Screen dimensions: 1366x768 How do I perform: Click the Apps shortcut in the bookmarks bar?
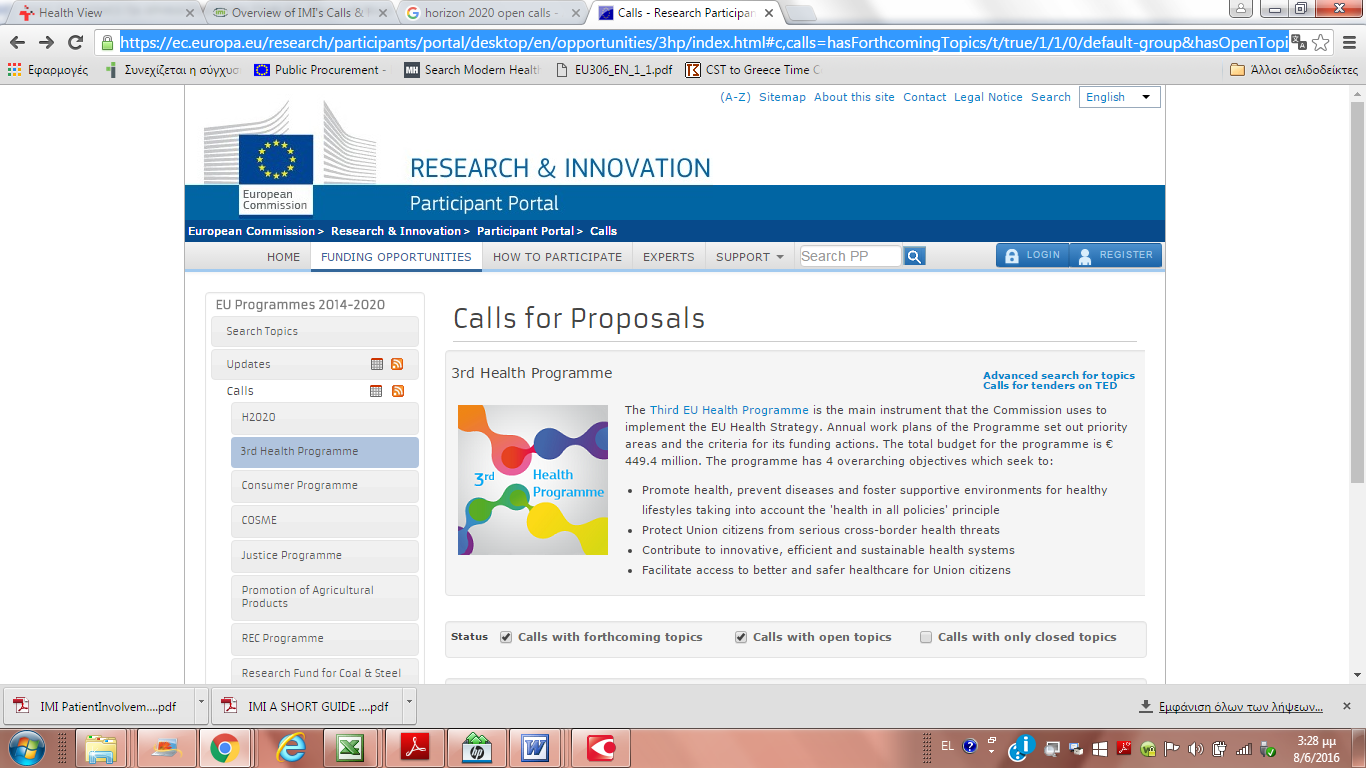(48, 70)
